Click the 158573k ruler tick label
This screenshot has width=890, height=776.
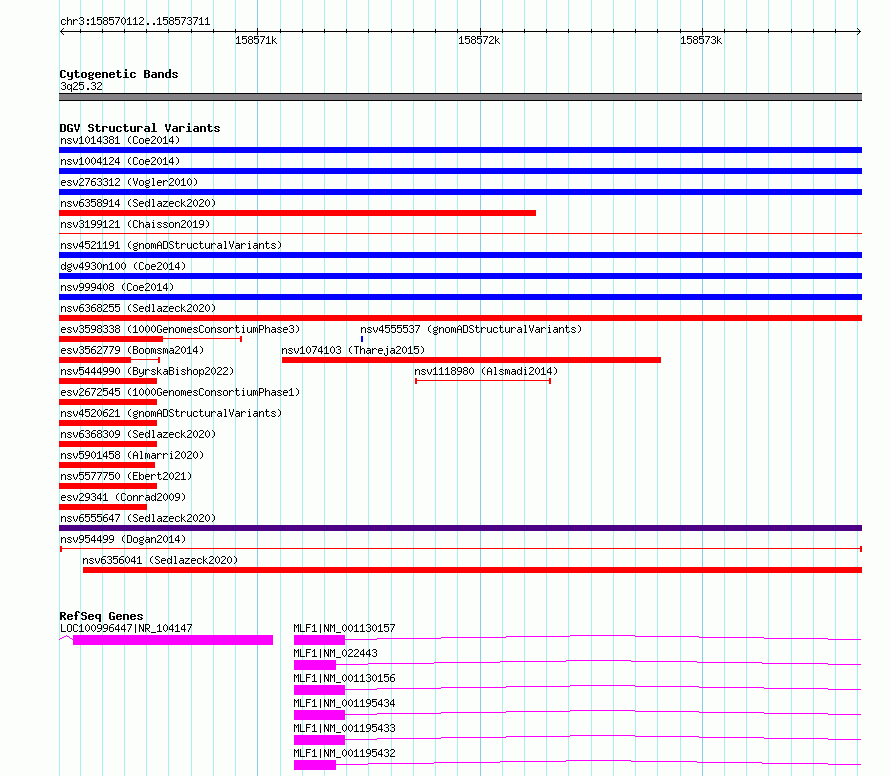(x=701, y=40)
